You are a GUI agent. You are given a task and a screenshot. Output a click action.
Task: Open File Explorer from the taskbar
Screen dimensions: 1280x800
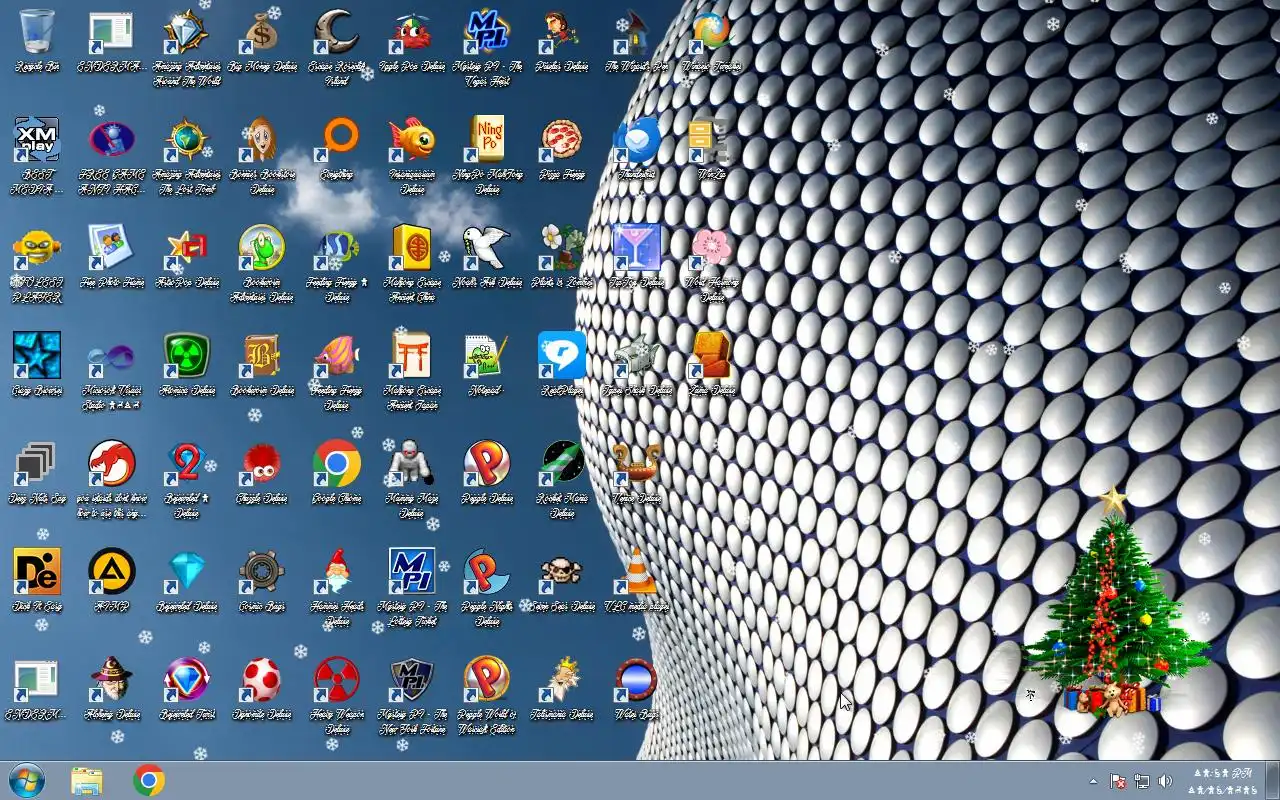(x=87, y=780)
